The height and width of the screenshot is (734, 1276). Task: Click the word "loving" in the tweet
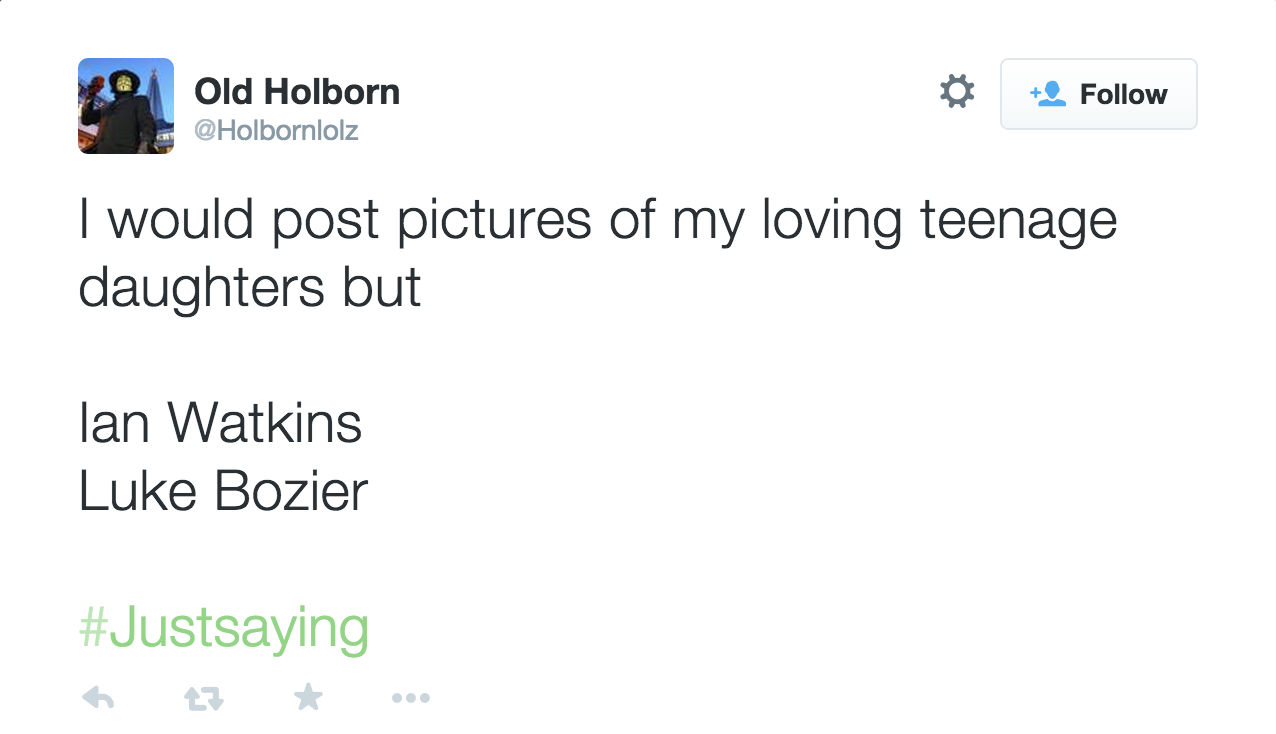click(831, 221)
